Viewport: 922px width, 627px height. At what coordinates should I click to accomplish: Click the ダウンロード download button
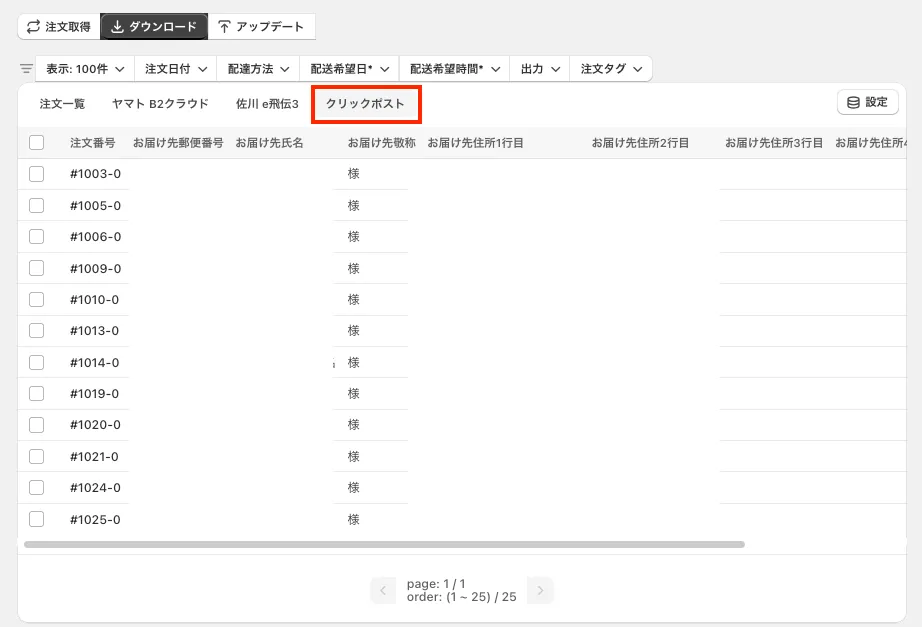click(154, 27)
